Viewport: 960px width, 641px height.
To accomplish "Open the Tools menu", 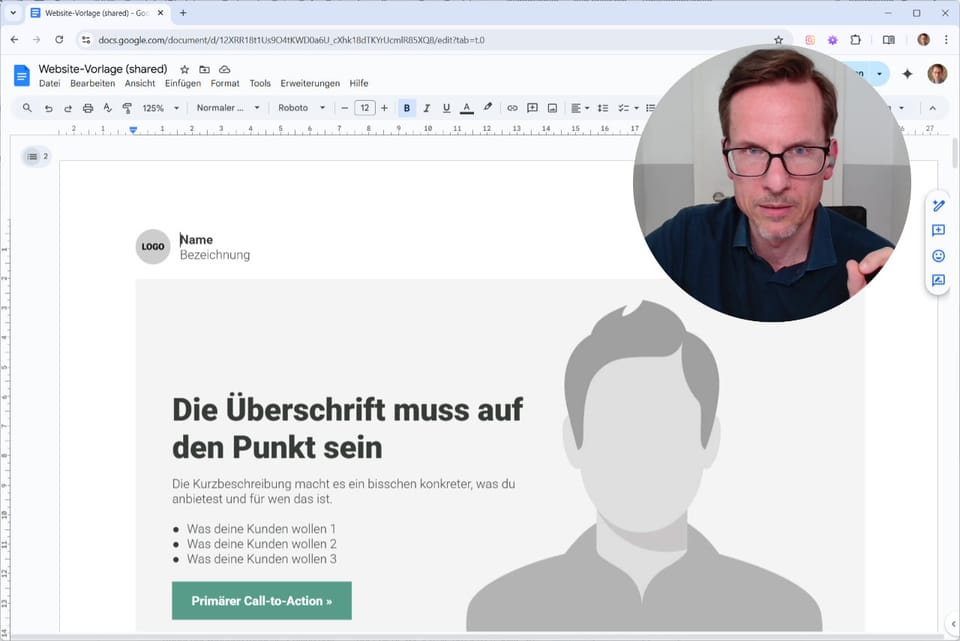I will pos(260,83).
